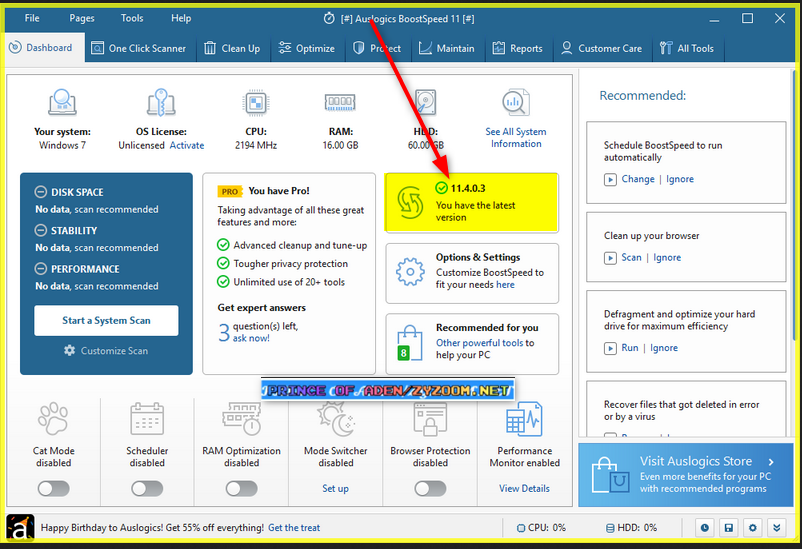The height and width of the screenshot is (549, 802).
Task: Enable Browser Protection toggle
Action: pos(430,489)
